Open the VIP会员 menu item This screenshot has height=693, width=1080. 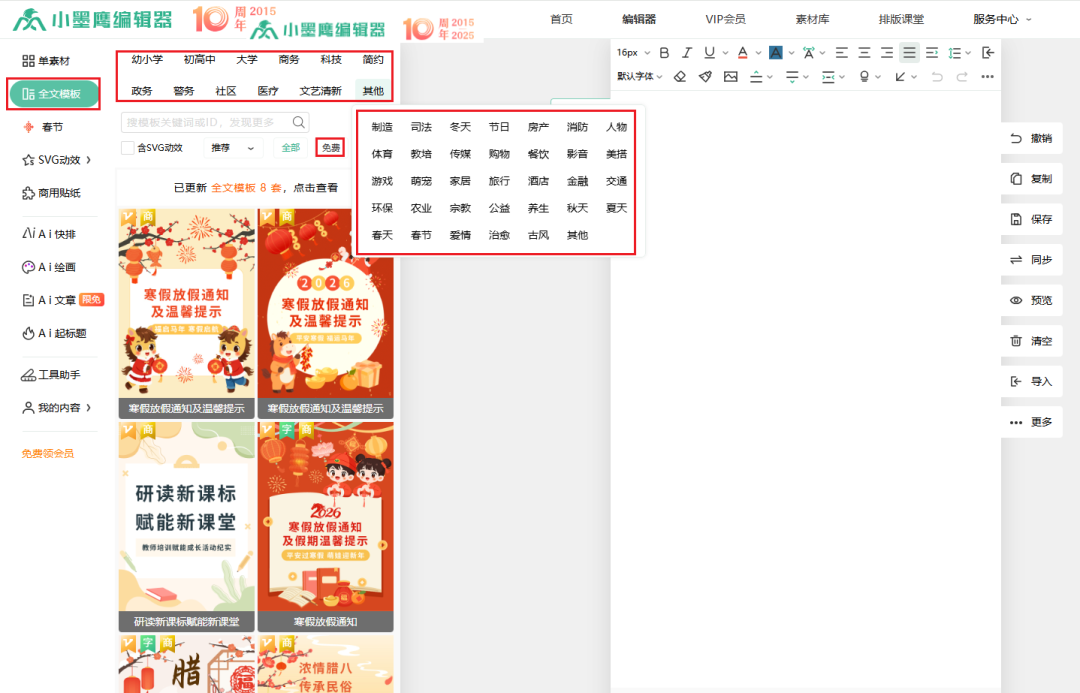coord(725,19)
